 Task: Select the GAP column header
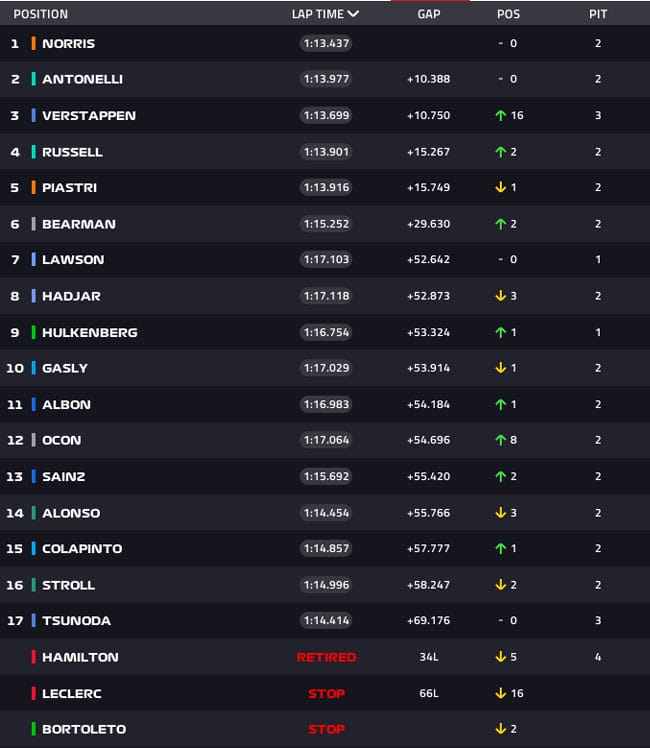(429, 14)
